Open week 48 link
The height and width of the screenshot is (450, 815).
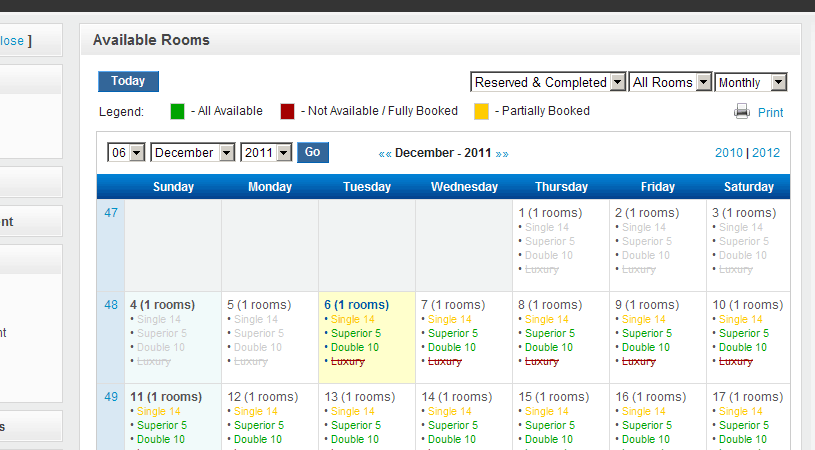pyautogui.click(x=111, y=305)
